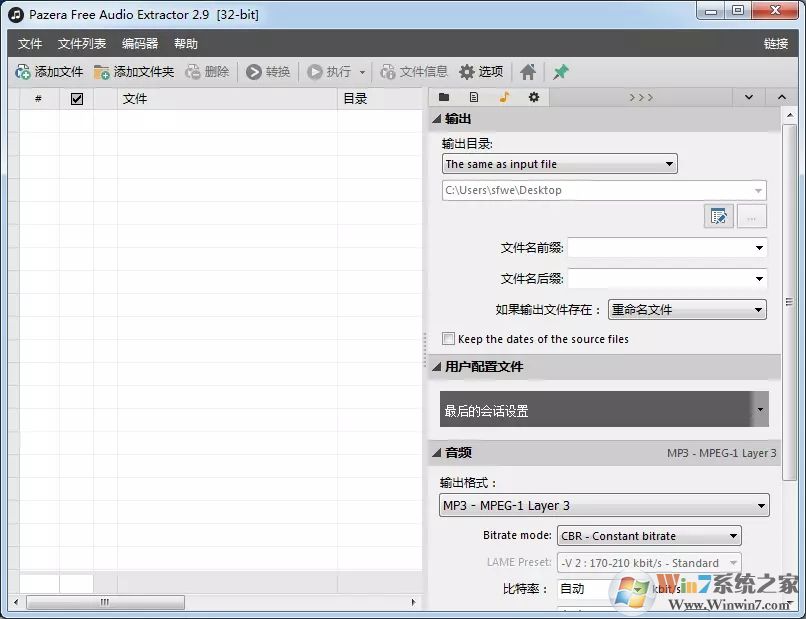Screen dimensions: 806x619
Task: Select the music note panel tab icon
Action: [503, 97]
